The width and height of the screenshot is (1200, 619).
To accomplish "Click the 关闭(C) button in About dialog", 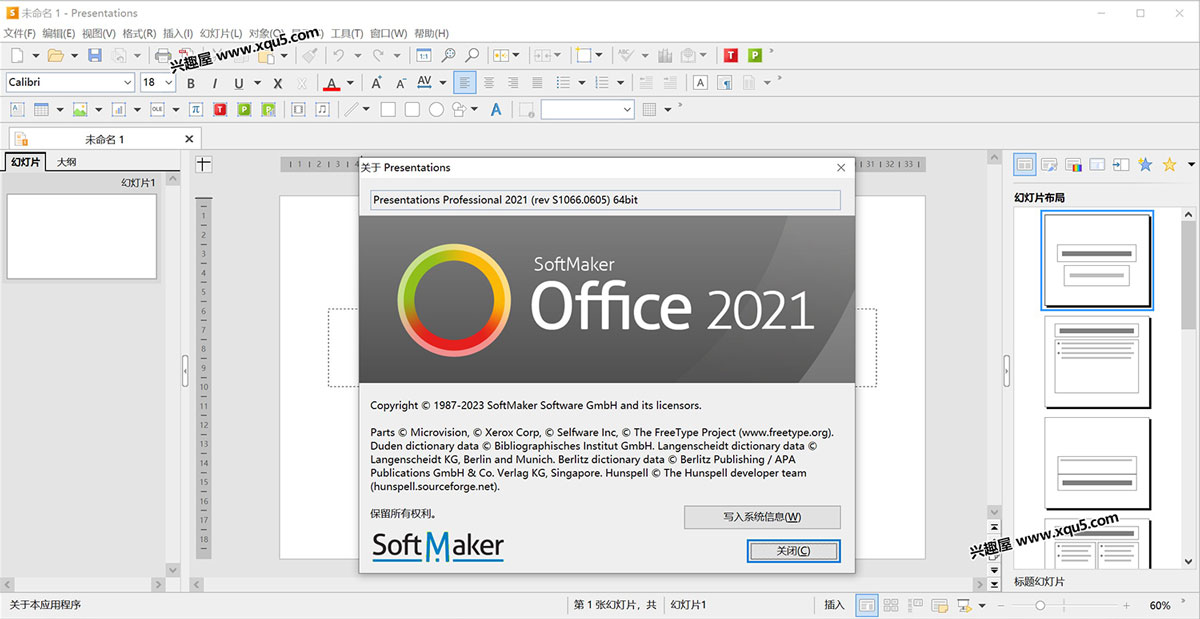I will click(793, 551).
